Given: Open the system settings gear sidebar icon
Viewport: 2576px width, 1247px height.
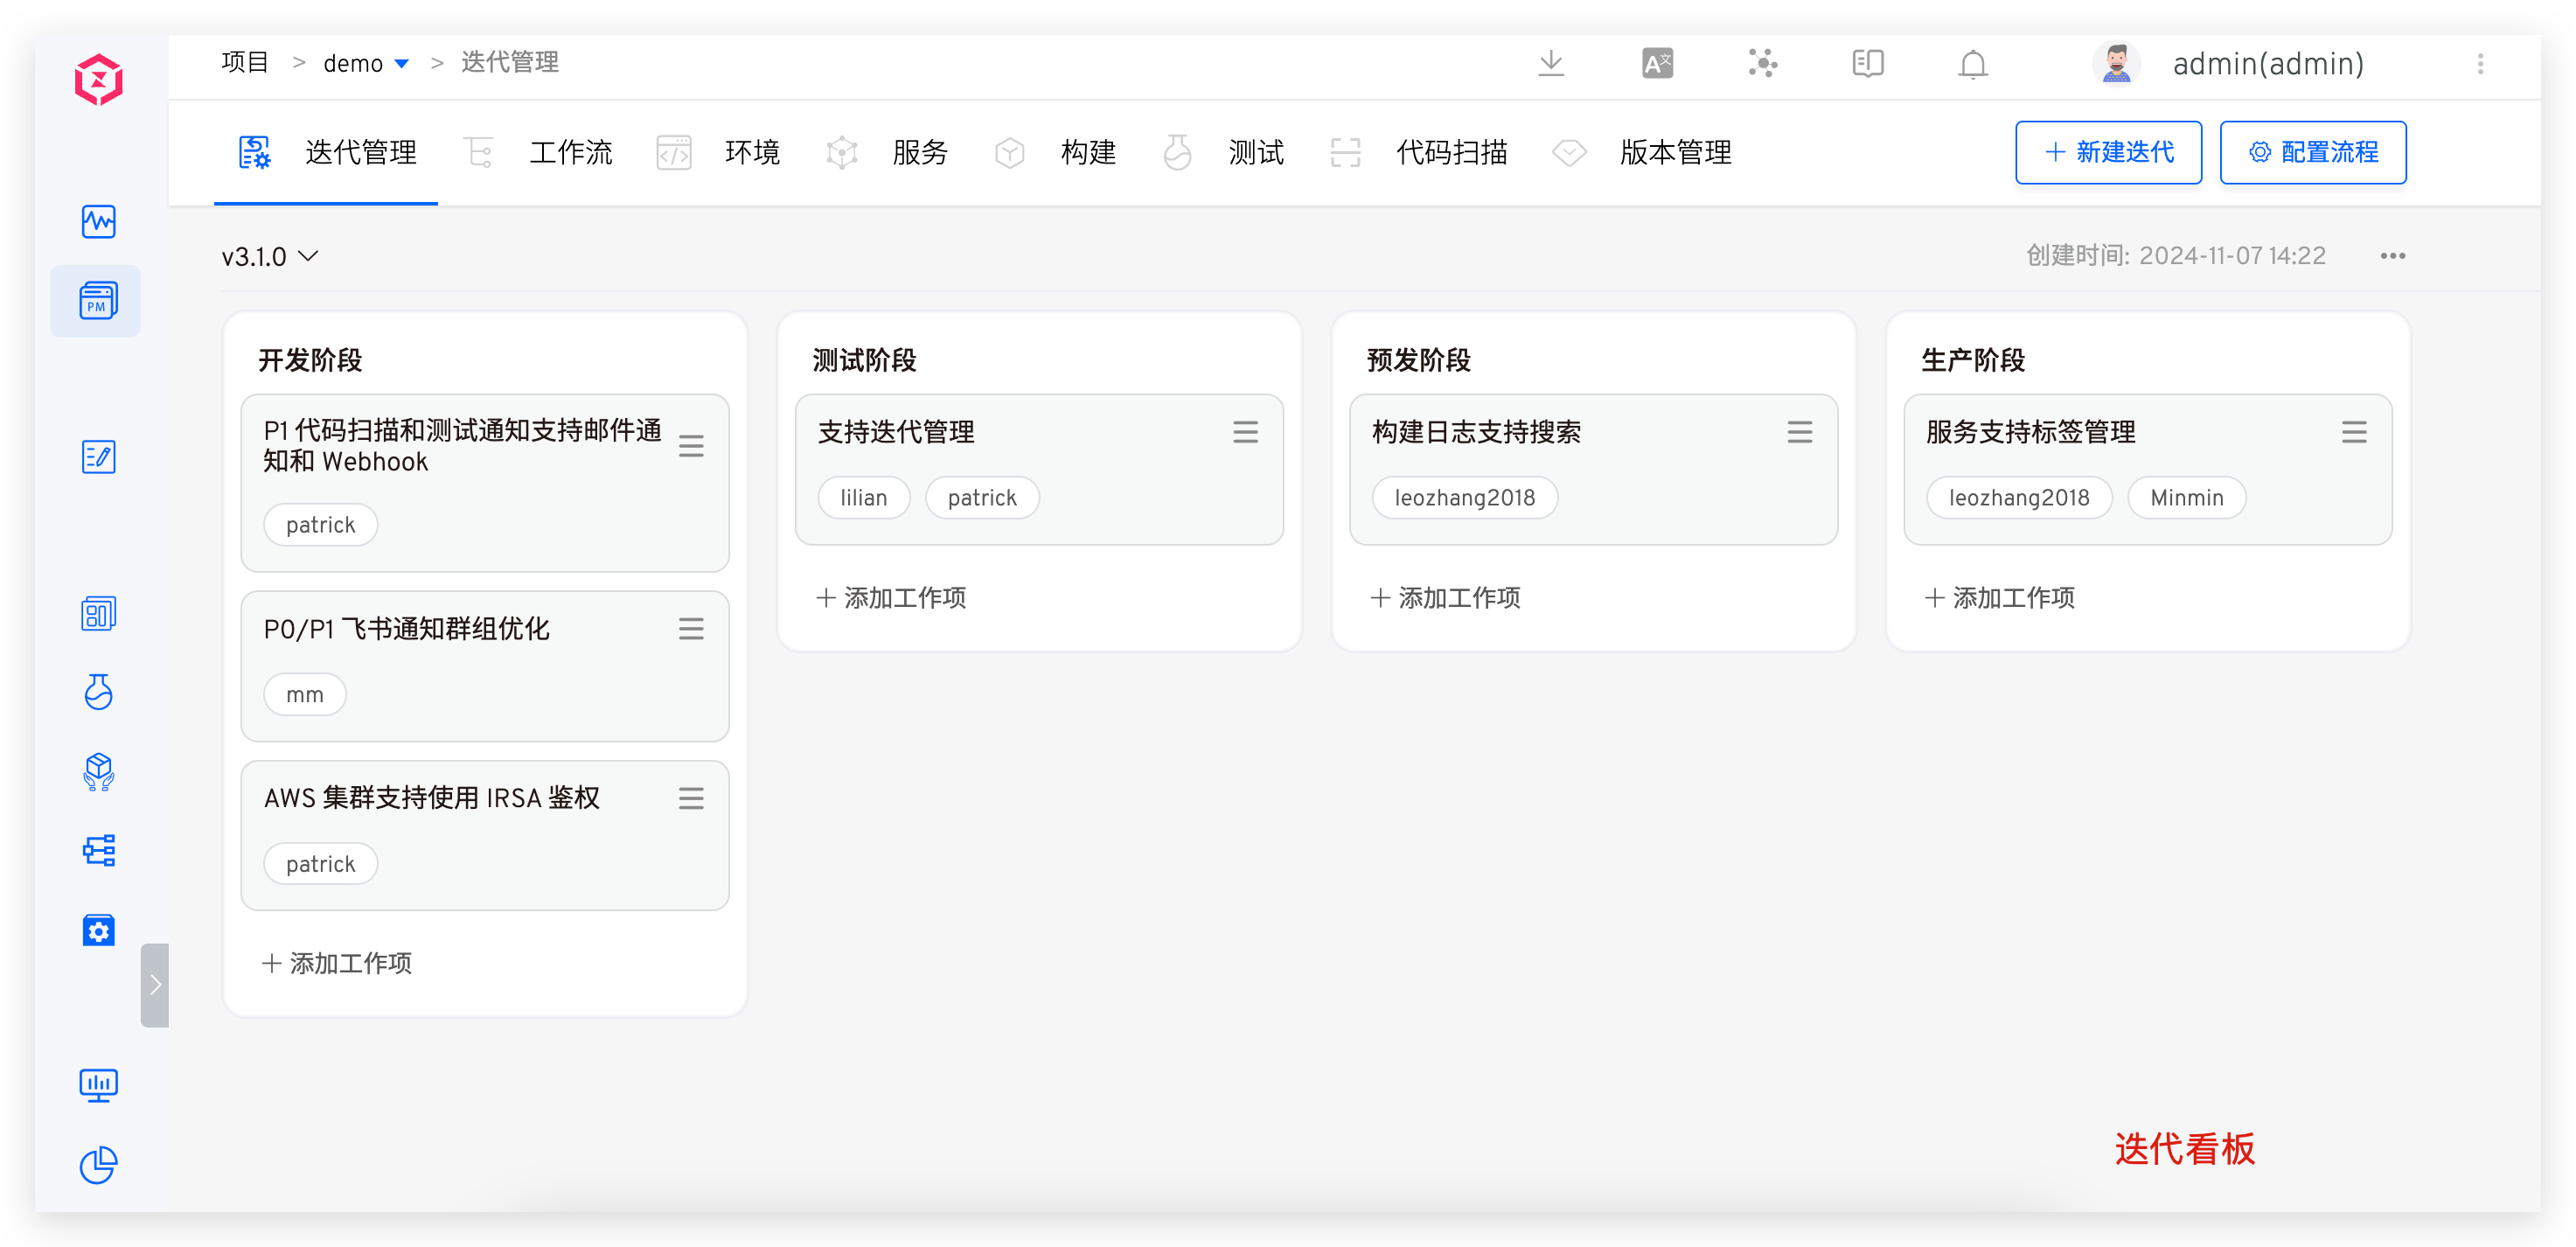Looking at the screenshot, I should click(98, 930).
